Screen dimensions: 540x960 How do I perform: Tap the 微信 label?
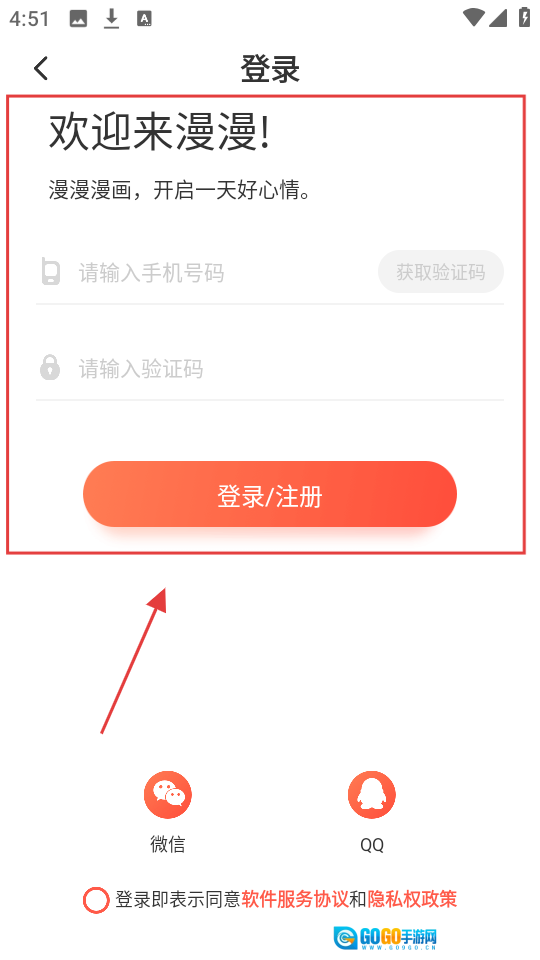168,844
